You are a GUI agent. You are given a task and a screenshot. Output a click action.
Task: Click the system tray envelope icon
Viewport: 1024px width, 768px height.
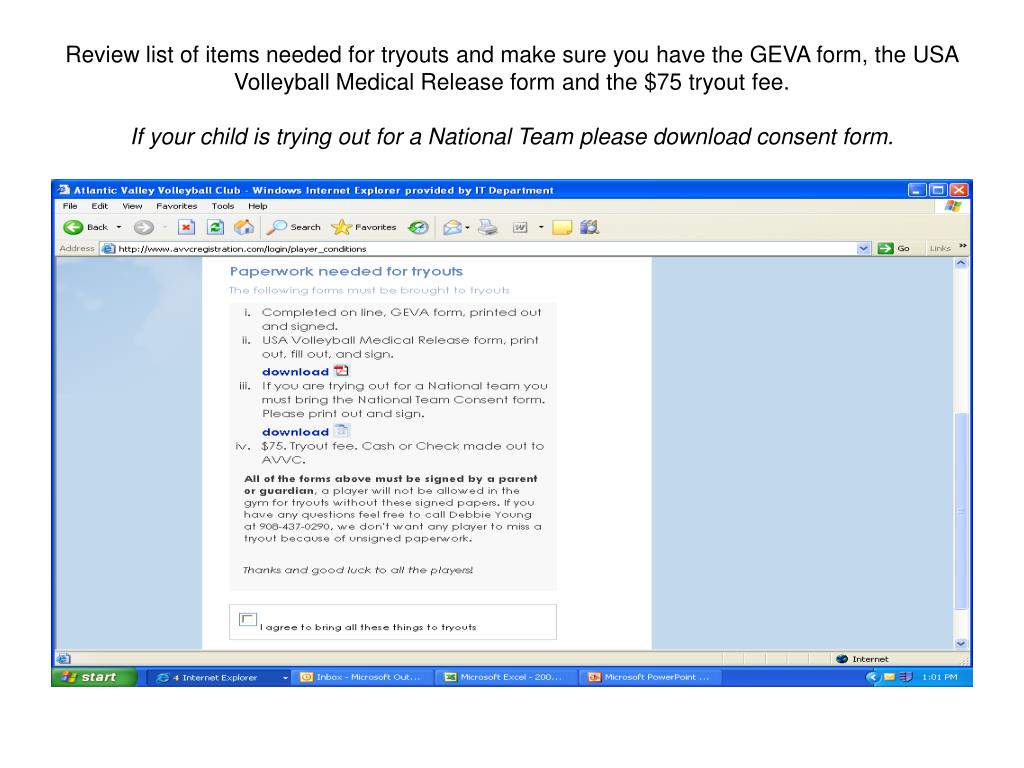(889, 677)
